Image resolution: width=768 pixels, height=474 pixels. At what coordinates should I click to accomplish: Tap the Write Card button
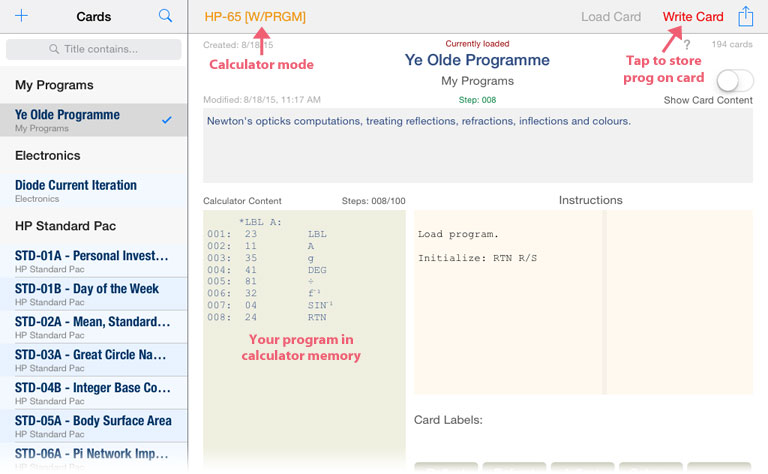coord(693,17)
